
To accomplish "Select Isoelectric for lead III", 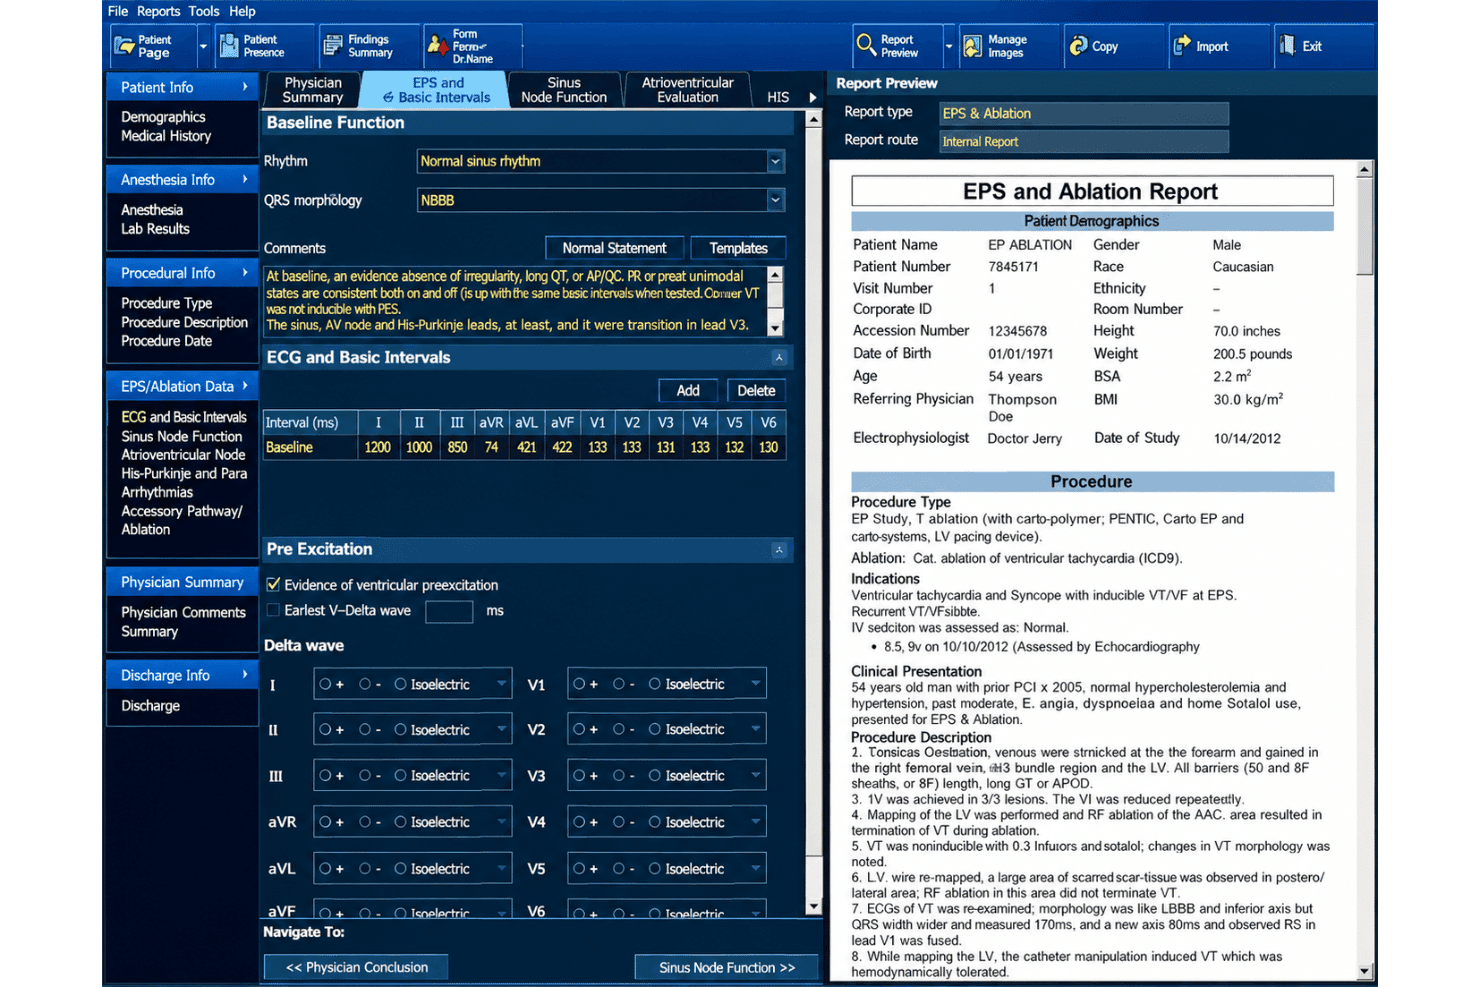I will [400, 776].
